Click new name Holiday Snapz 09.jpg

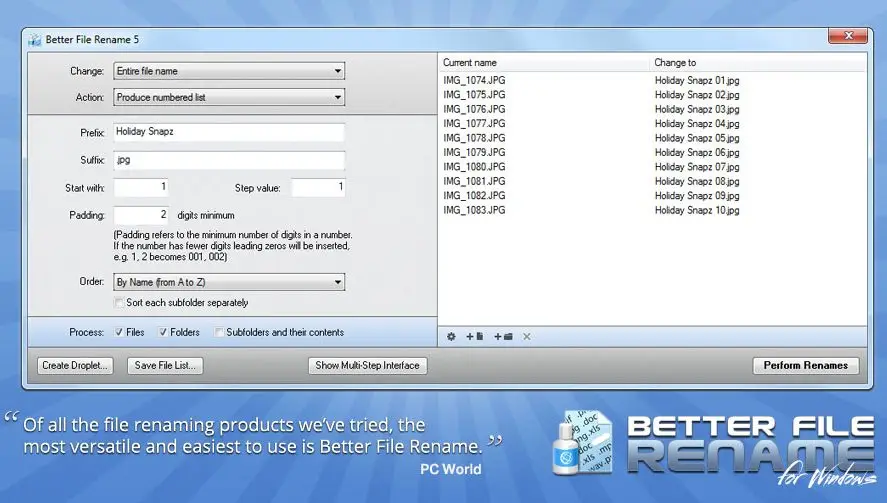click(697, 196)
